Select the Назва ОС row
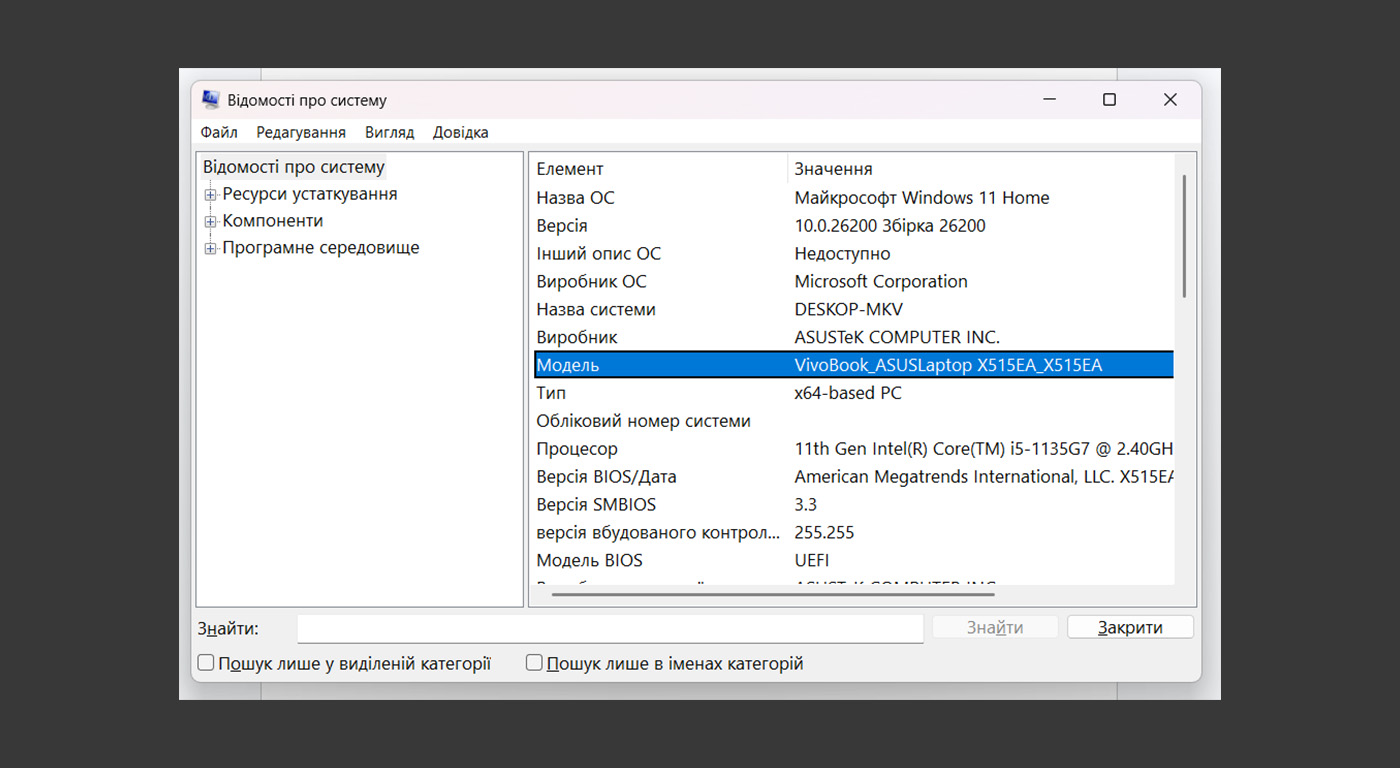Screen dimensions: 1400x768 click(x=852, y=198)
